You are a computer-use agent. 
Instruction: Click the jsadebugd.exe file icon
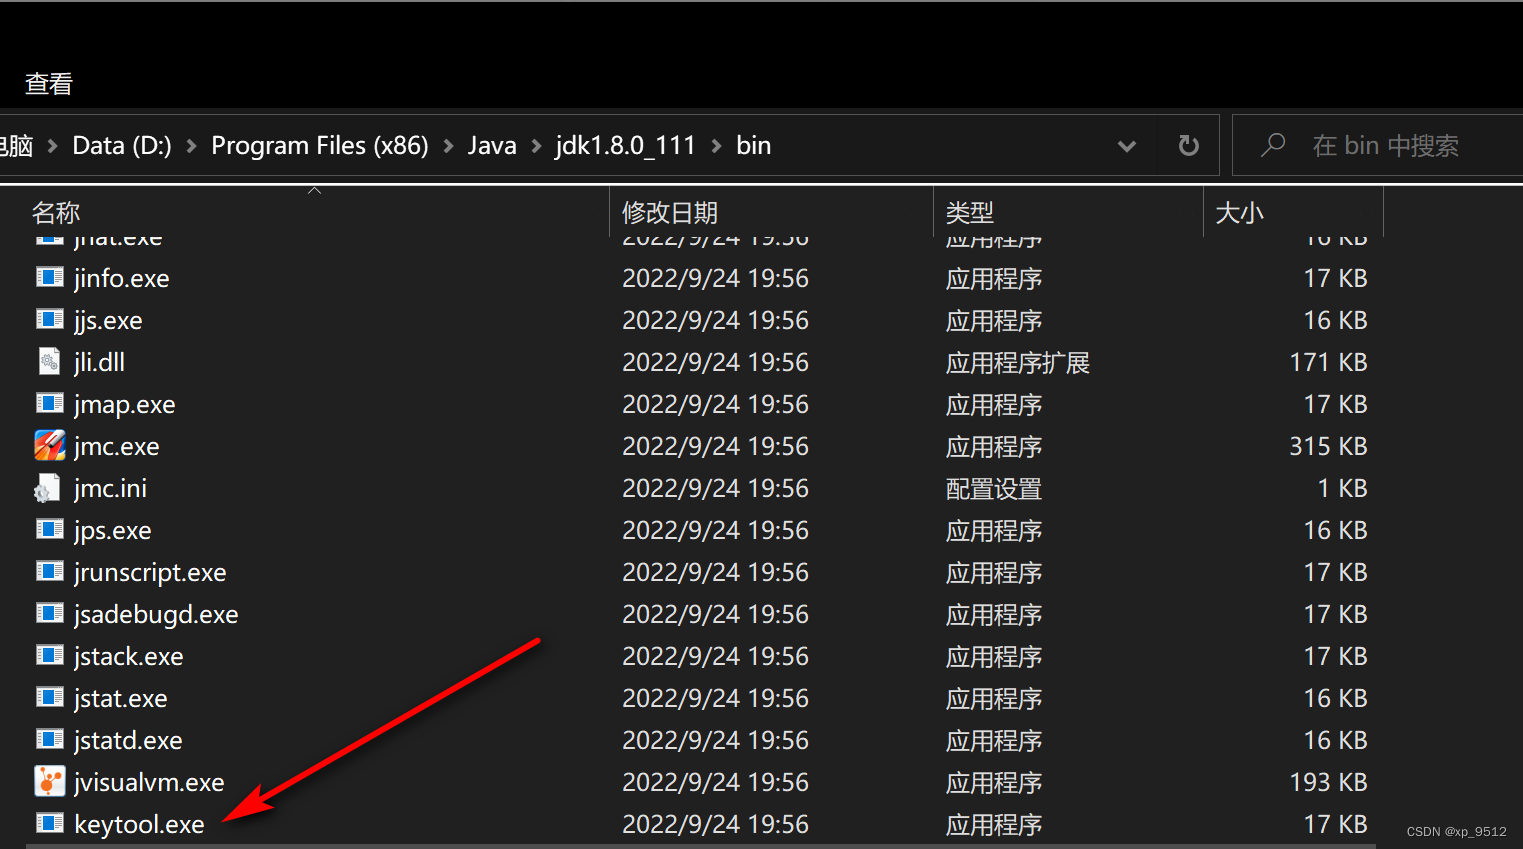(x=50, y=613)
